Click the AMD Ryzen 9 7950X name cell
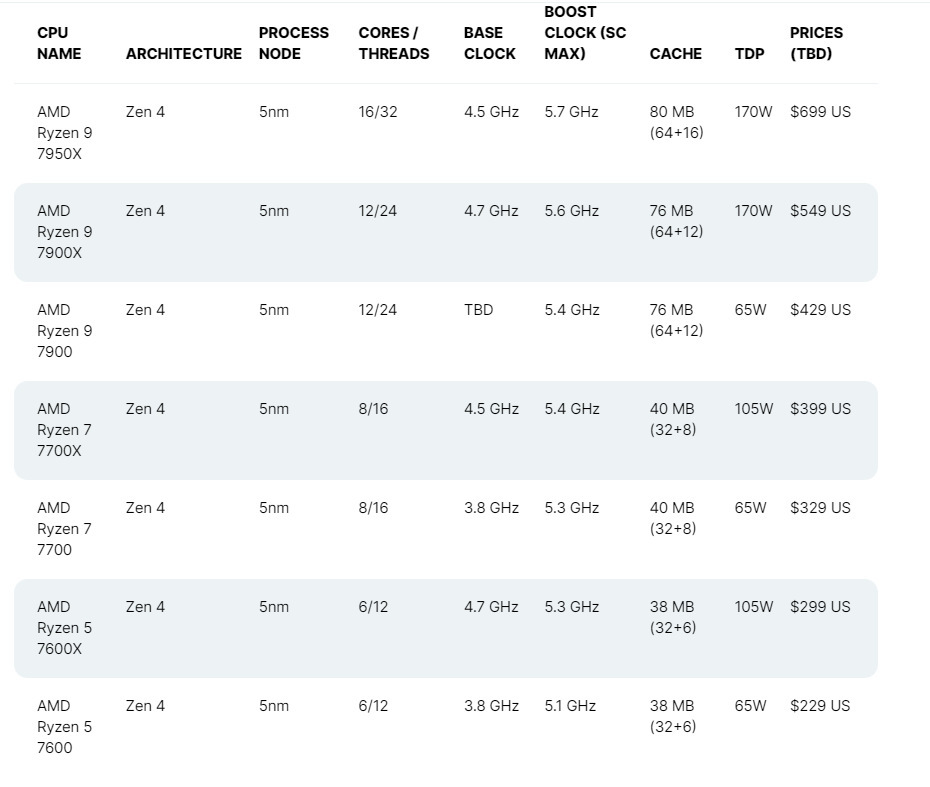Image resolution: width=930 pixels, height=787 pixels. [64, 133]
